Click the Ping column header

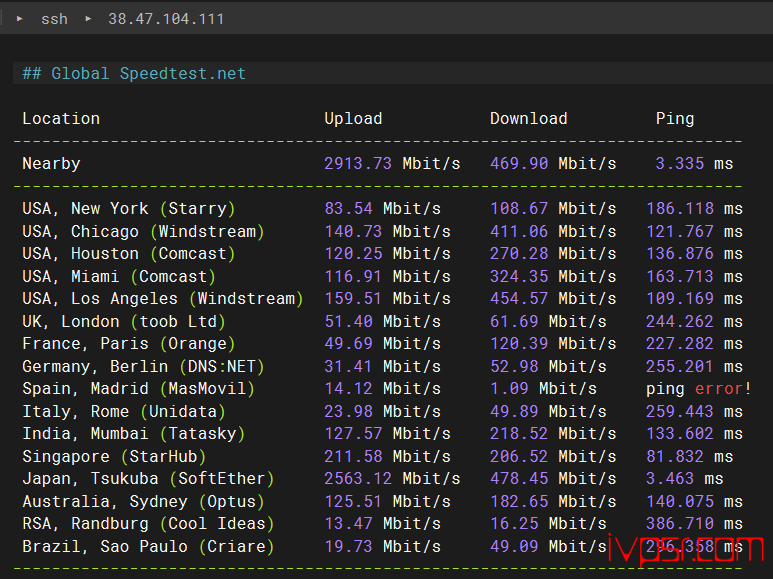pyautogui.click(x=675, y=118)
